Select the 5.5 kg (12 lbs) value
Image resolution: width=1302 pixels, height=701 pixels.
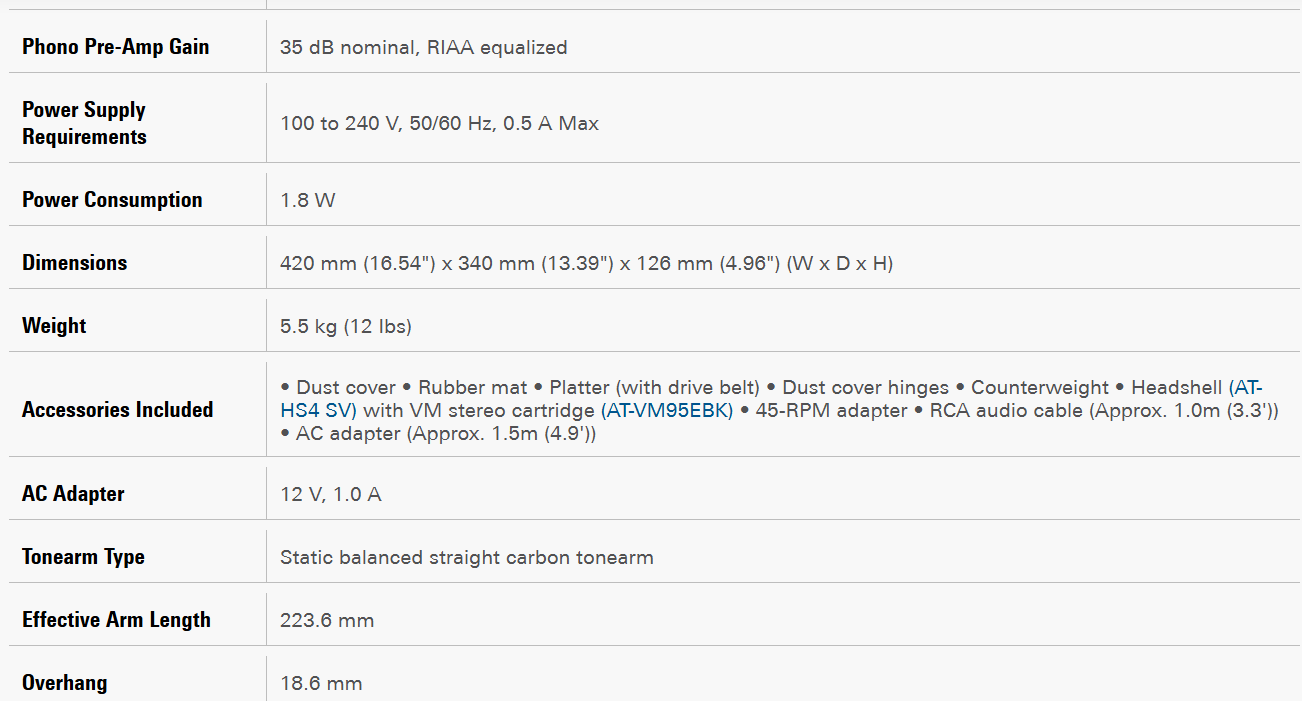pyautogui.click(x=346, y=326)
